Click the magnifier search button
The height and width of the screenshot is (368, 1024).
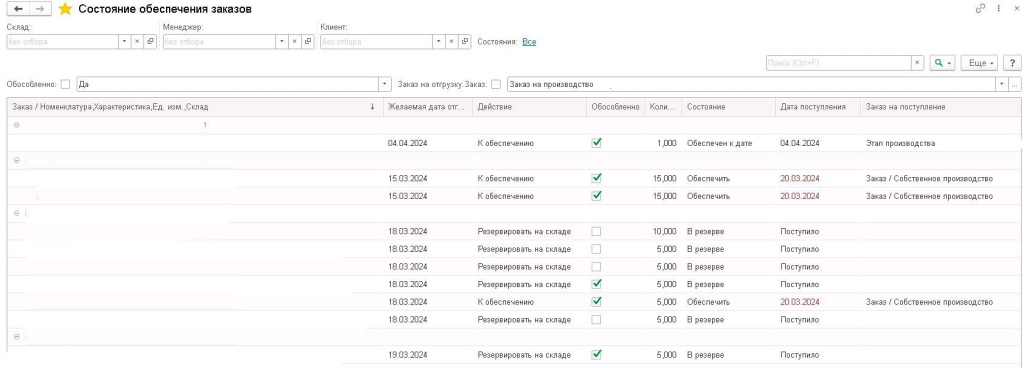[x=942, y=63]
